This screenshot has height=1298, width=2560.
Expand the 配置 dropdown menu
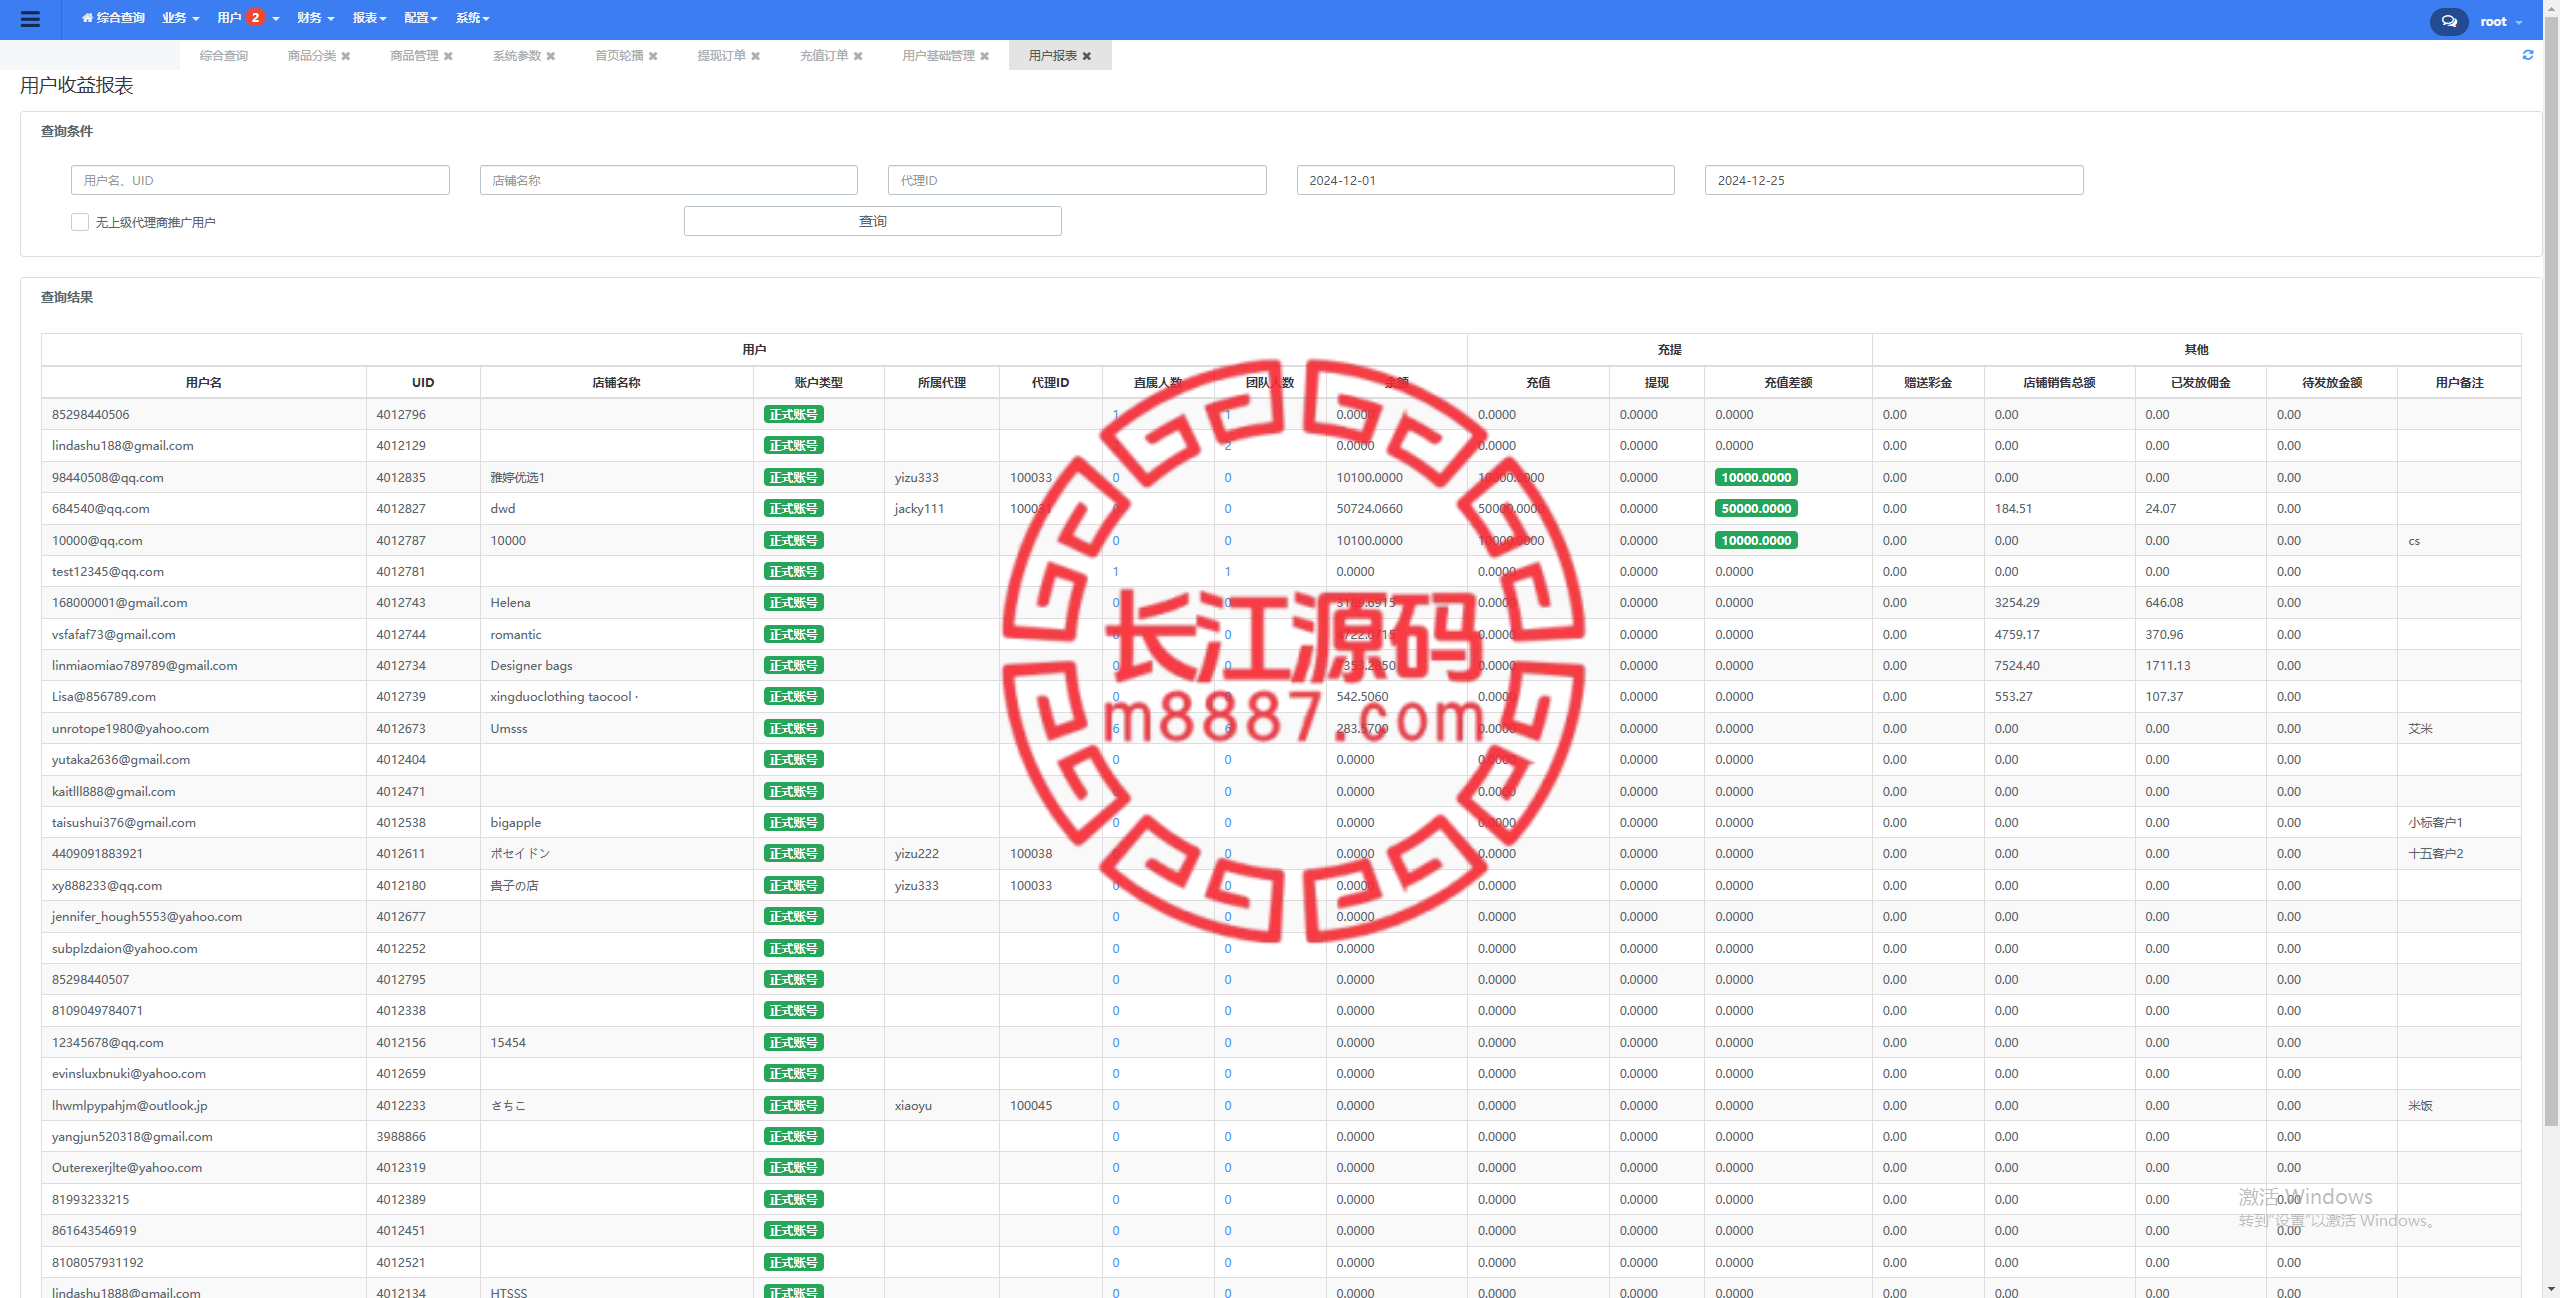click(x=421, y=18)
